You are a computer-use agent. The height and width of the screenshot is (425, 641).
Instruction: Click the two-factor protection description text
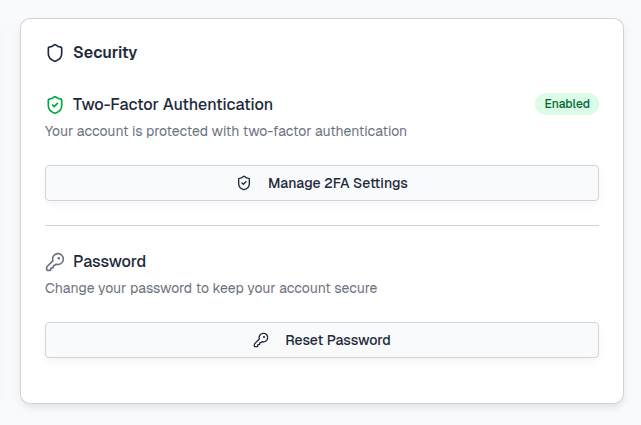(226, 130)
